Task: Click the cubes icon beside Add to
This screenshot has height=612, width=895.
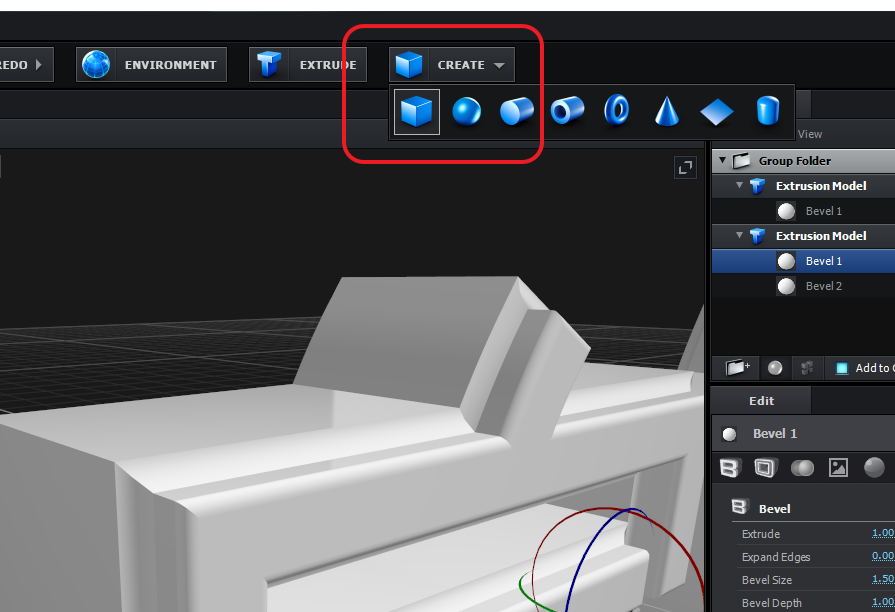Action: coord(807,368)
